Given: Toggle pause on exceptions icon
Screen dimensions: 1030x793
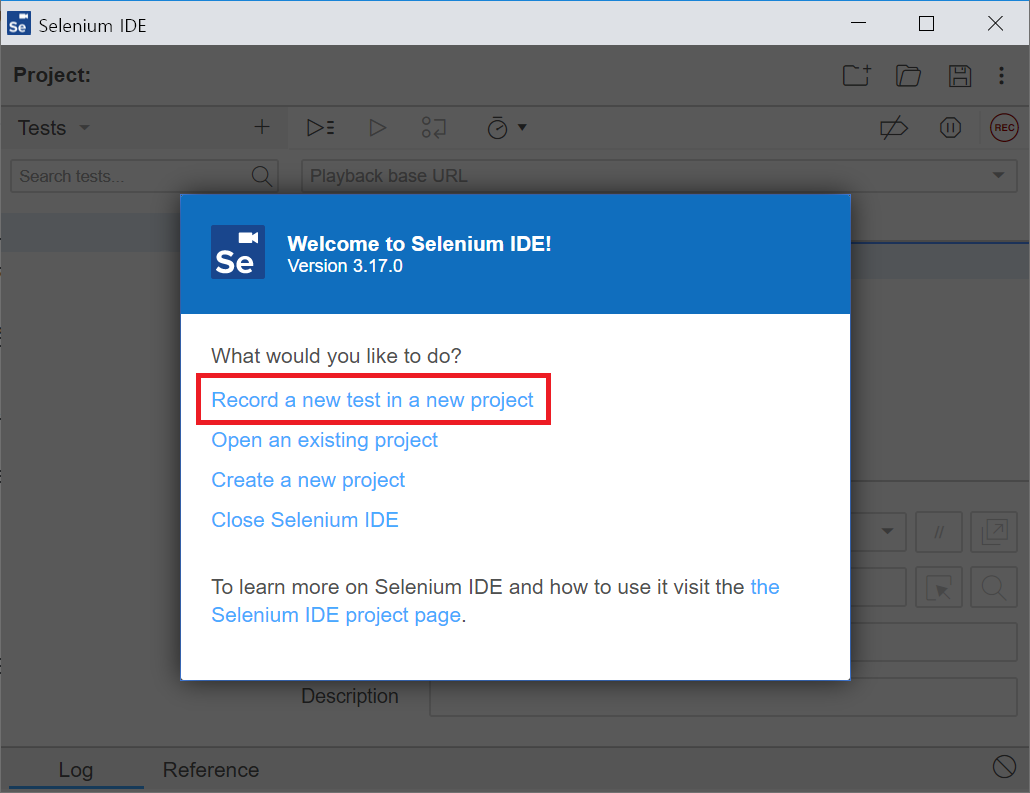Looking at the screenshot, I should point(950,128).
